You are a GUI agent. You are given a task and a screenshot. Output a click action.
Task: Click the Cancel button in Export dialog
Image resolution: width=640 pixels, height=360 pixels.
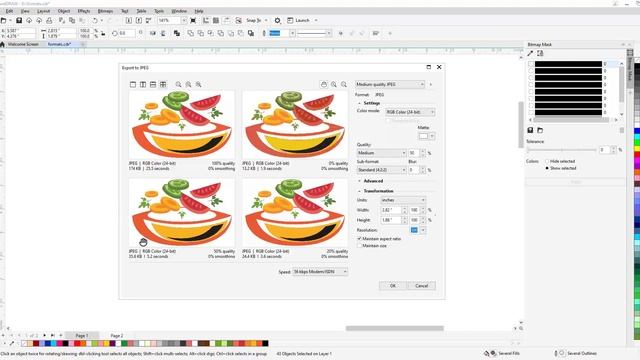[421, 286]
